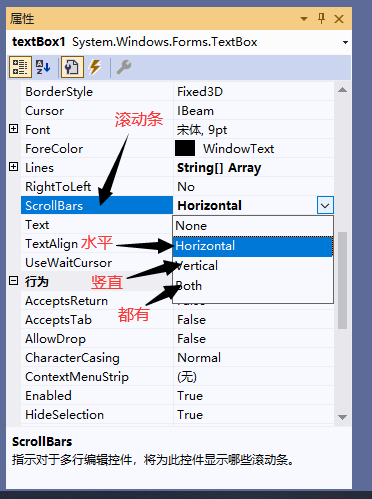Select the Enabled property name

pos(48,396)
